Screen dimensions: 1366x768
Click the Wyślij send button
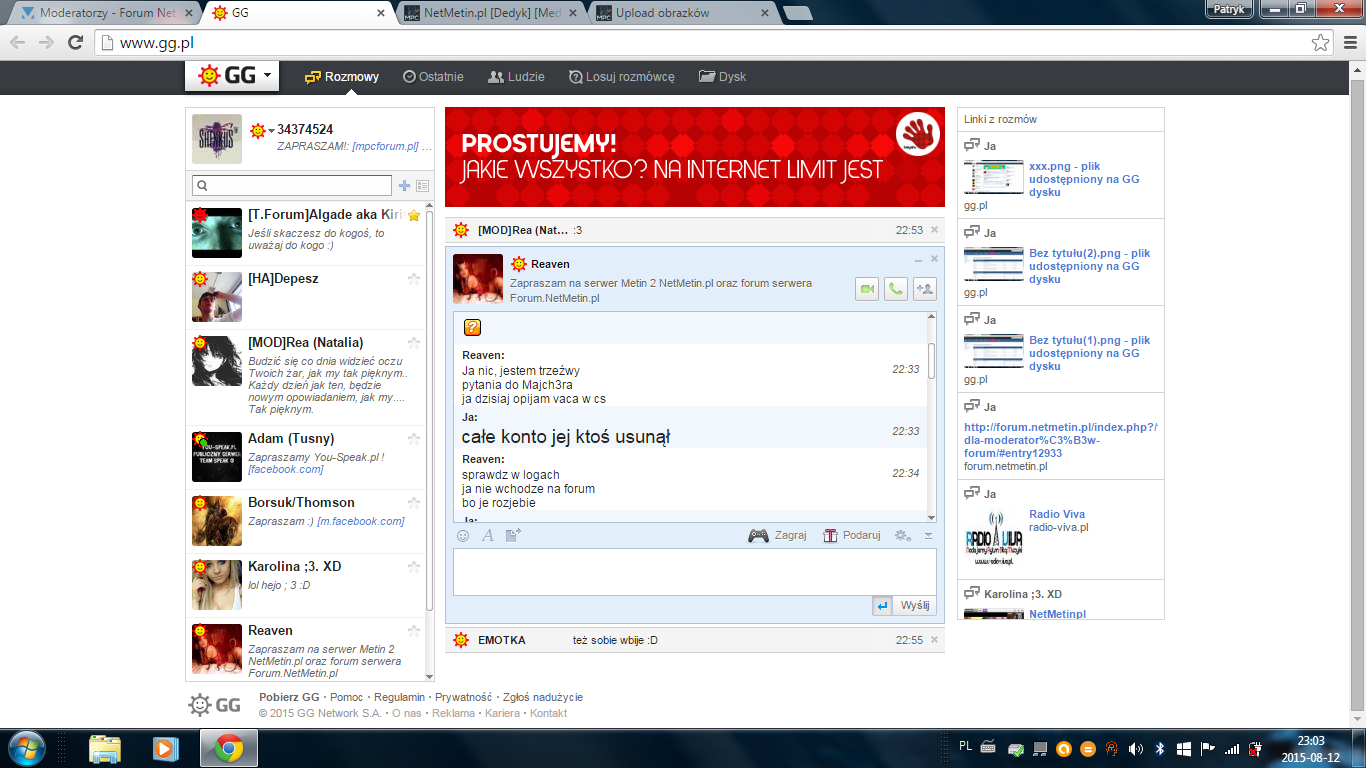pos(915,606)
